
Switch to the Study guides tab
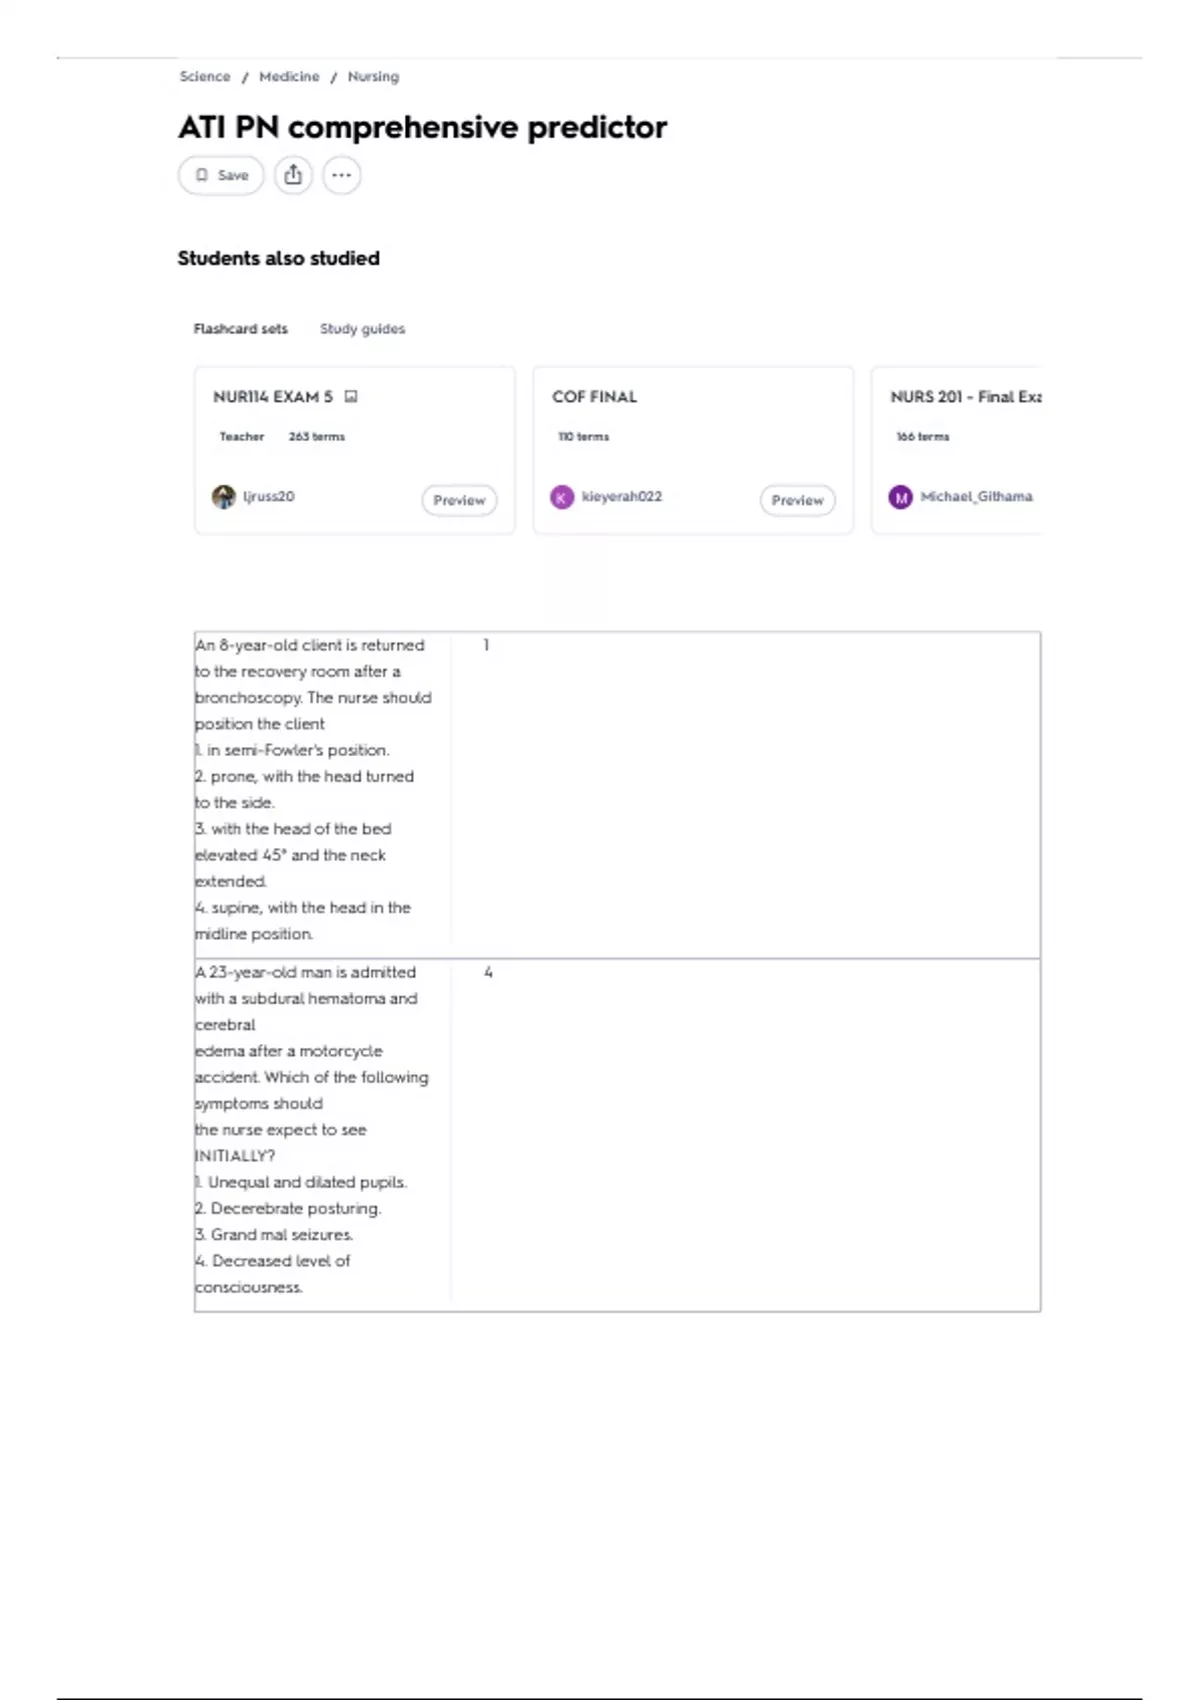[x=362, y=329]
